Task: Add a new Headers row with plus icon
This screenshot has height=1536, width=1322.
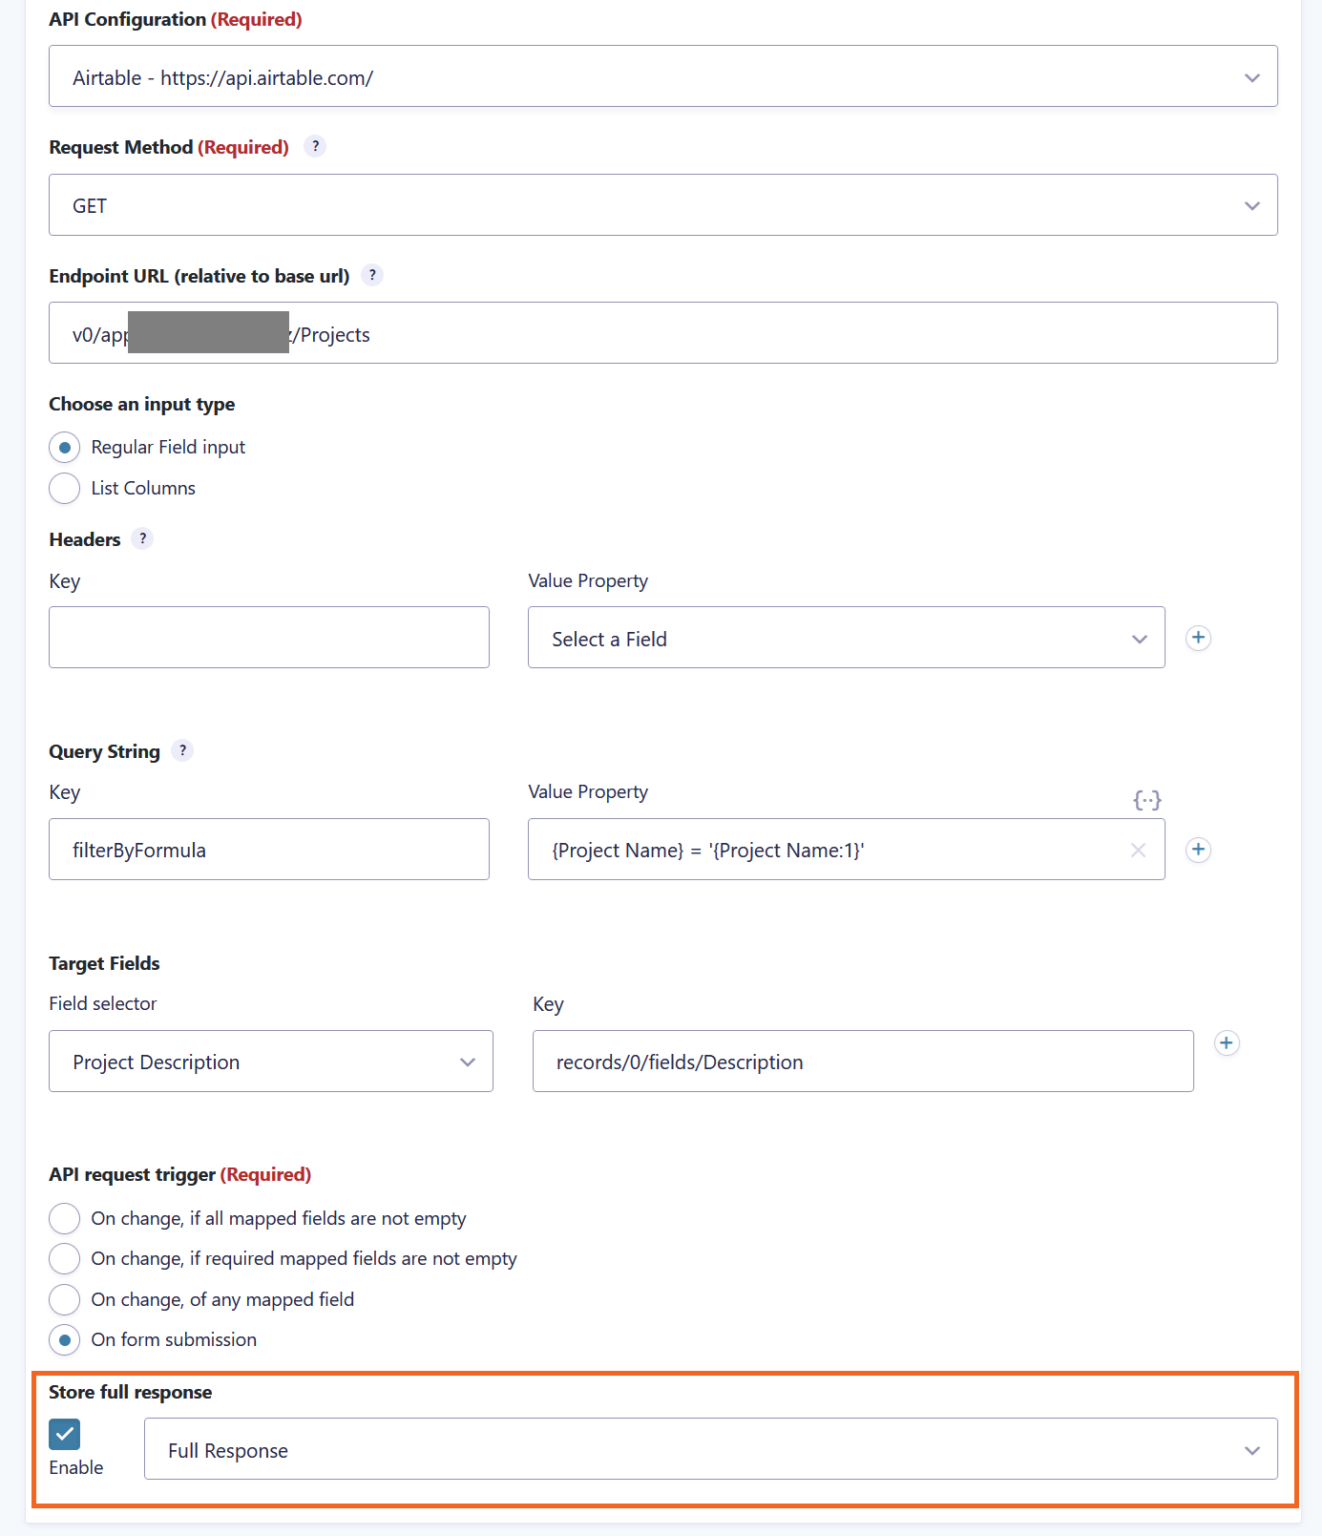Action: [1198, 637]
